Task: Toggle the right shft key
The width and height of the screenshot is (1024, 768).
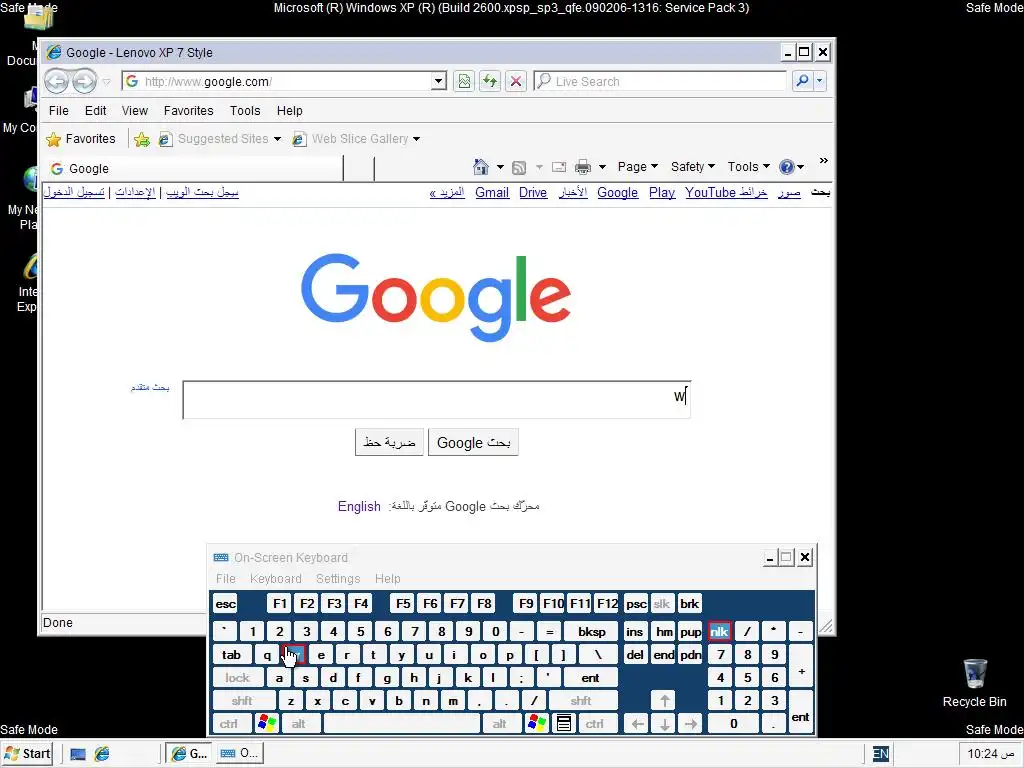Action: point(581,701)
